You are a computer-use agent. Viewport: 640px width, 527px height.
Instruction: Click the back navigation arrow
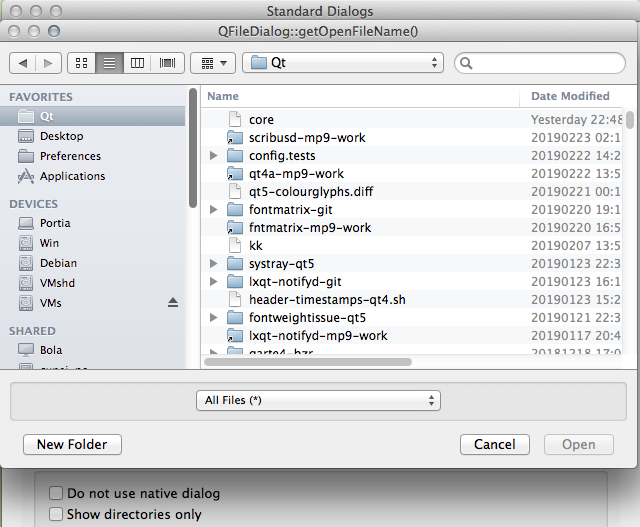click(23, 63)
